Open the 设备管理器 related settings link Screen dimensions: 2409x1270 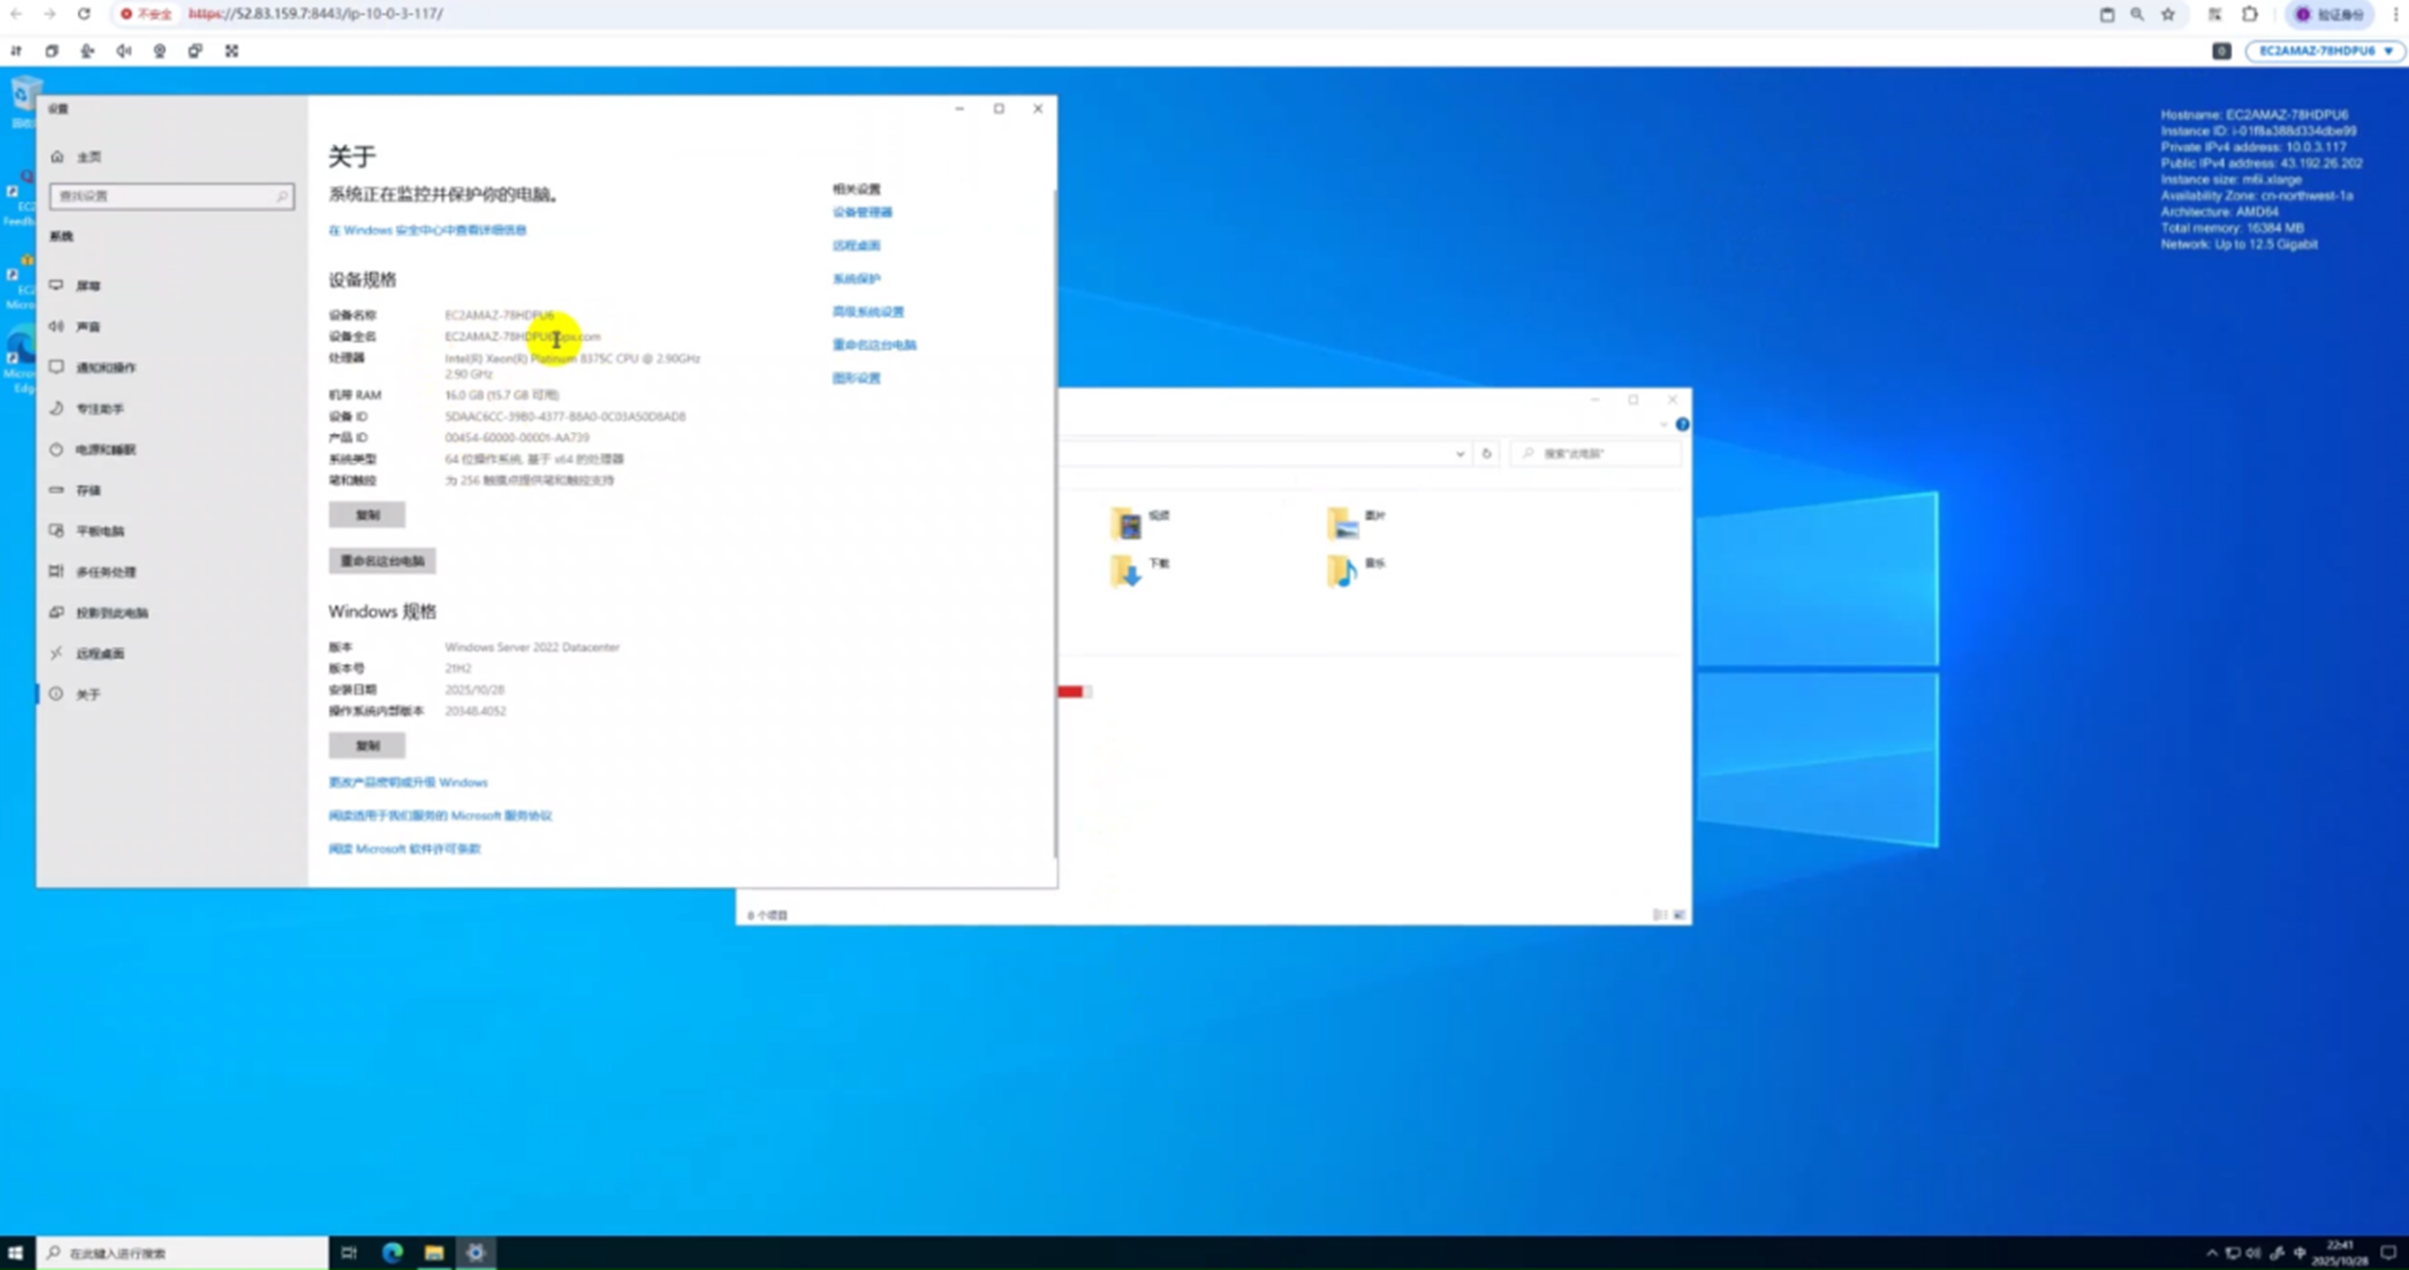(862, 212)
